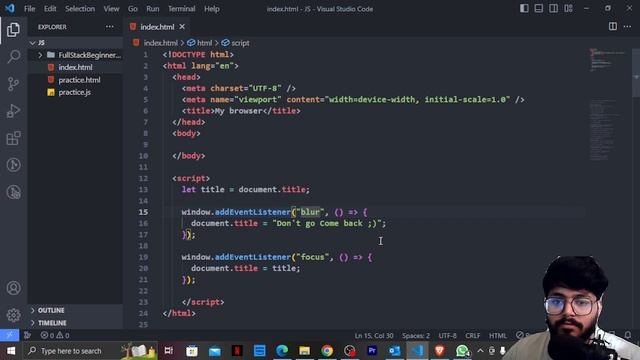The image size is (640, 360).
Task: Click UTF-8 encoding in status bar
Action: click(447, 336)
